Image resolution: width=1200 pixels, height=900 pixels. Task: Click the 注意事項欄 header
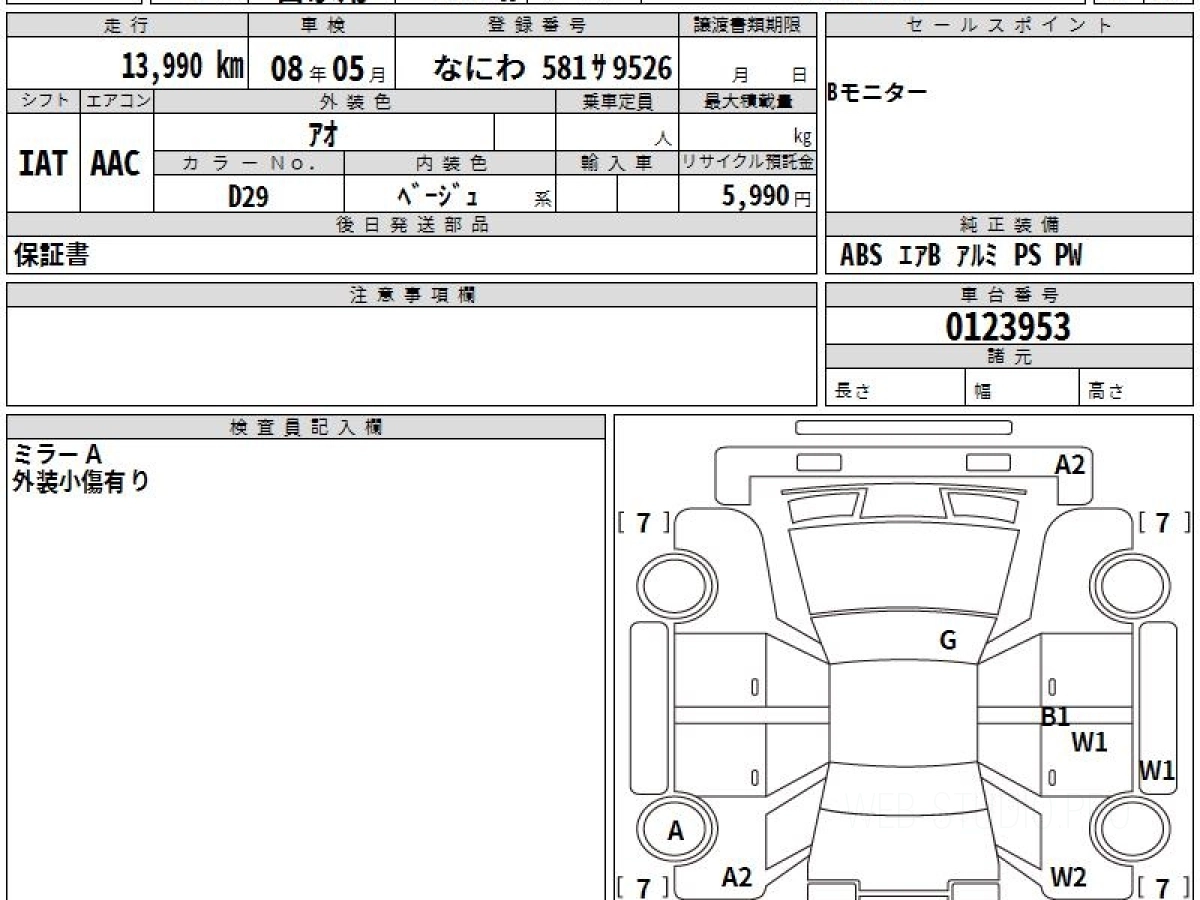411,295
